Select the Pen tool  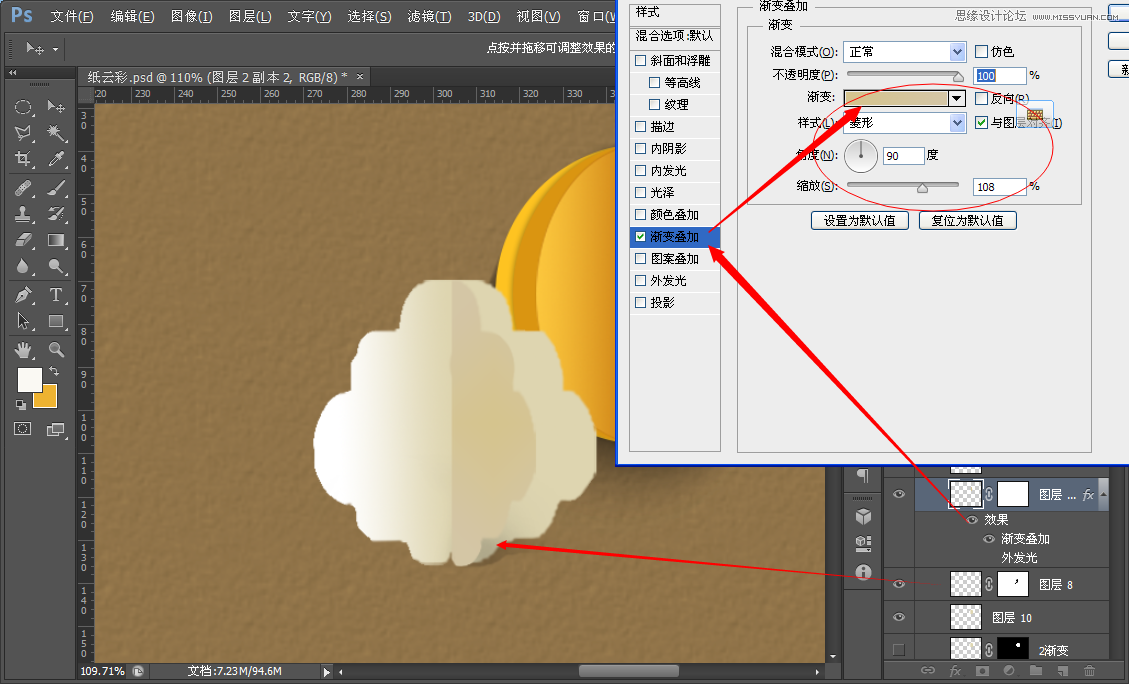(x=23, y=294)
